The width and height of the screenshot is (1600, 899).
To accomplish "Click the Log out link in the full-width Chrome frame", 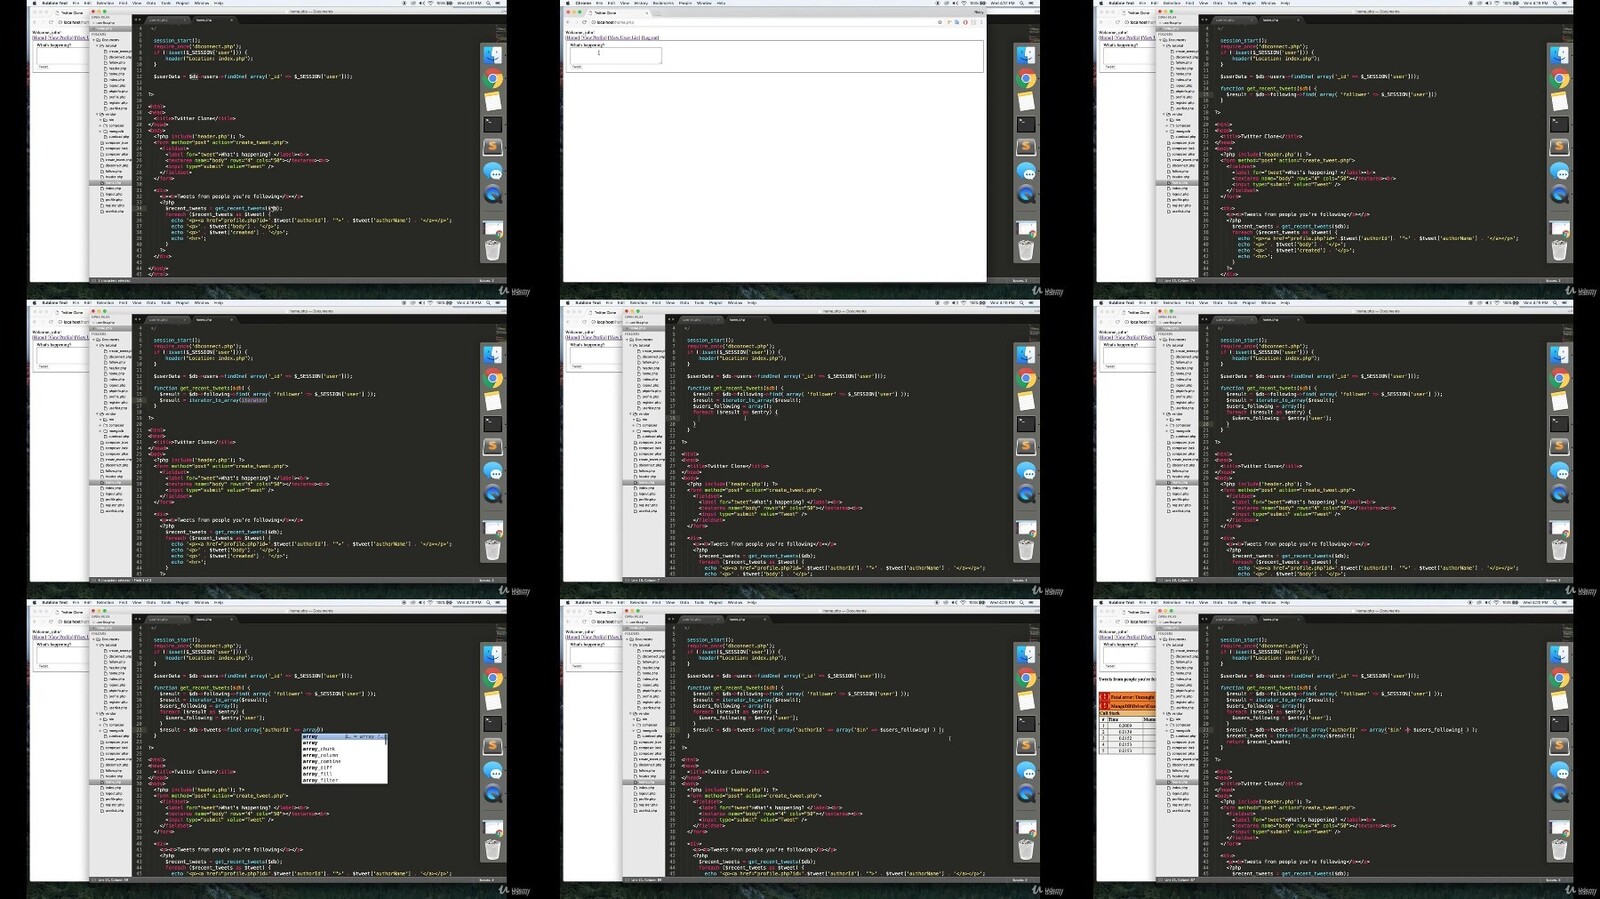I will tap(650, 38).
